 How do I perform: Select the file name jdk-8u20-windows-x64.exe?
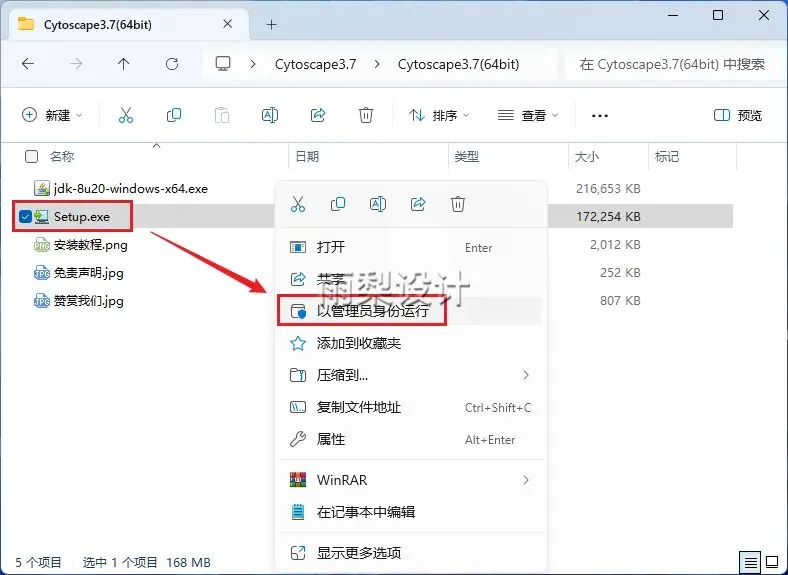click(x=131, y=189)
